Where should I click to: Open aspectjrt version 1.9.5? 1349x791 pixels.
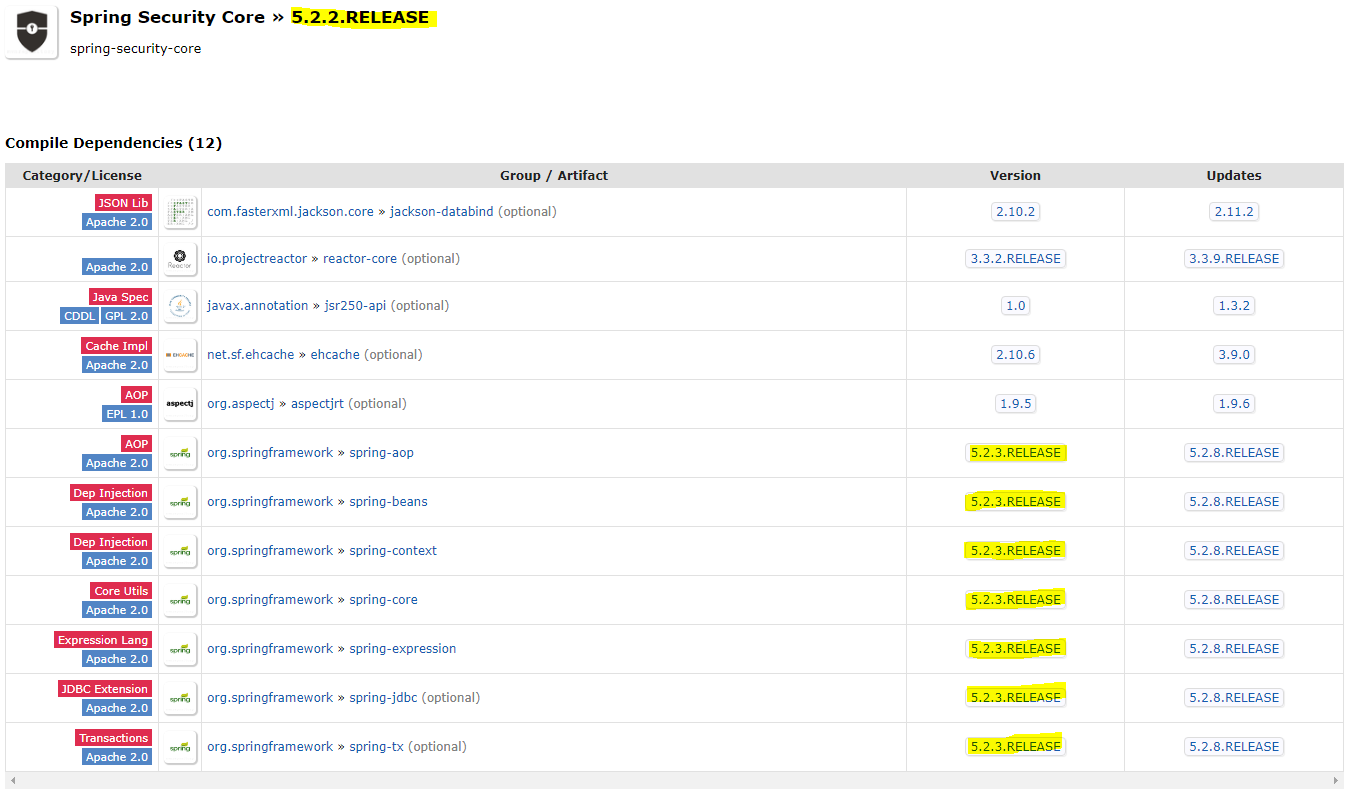pos(1015,404)
